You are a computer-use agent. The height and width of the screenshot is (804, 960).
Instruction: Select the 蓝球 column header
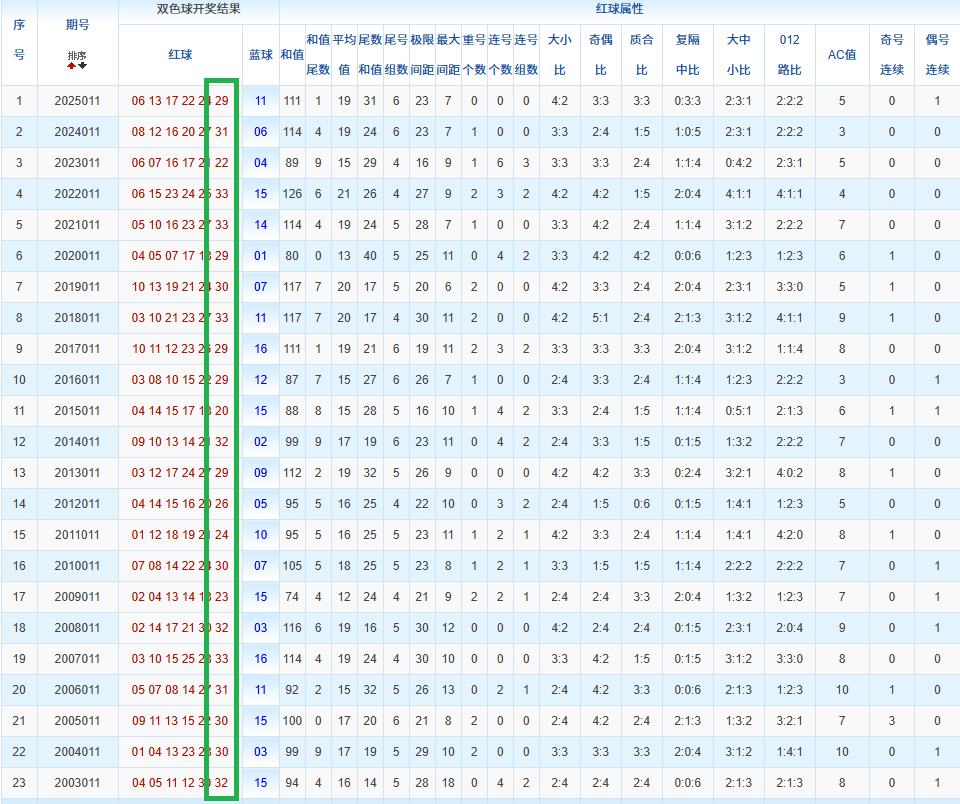[x=260, y=54]
